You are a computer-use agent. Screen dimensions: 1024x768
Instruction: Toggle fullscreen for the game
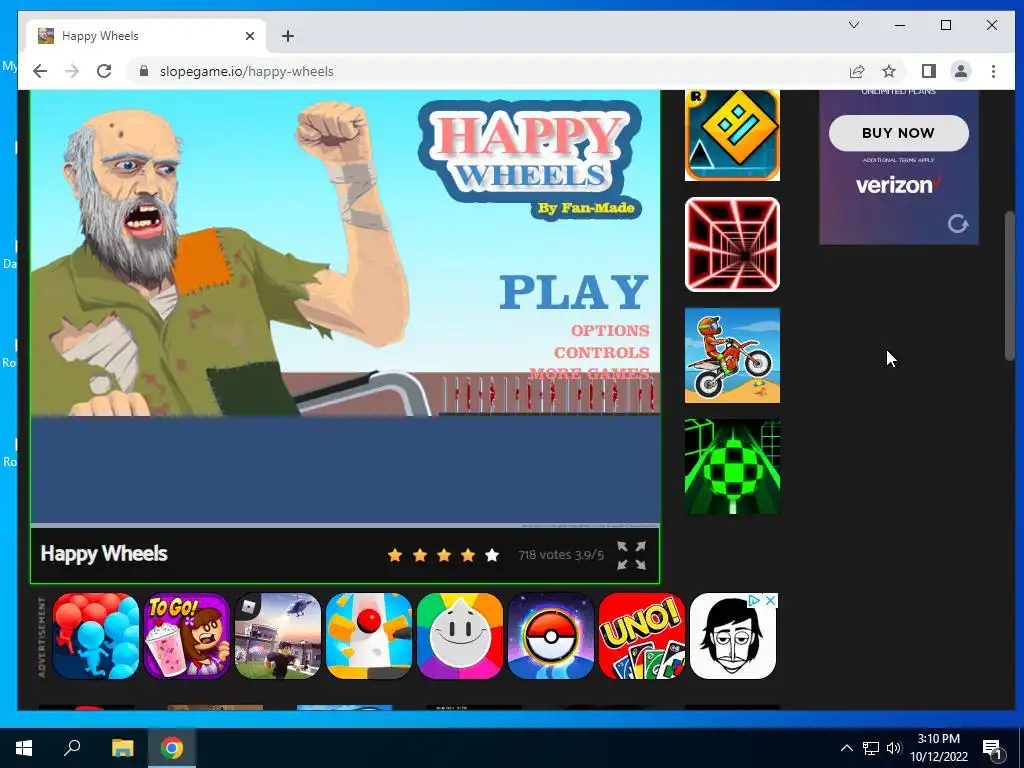coord(632,555)
